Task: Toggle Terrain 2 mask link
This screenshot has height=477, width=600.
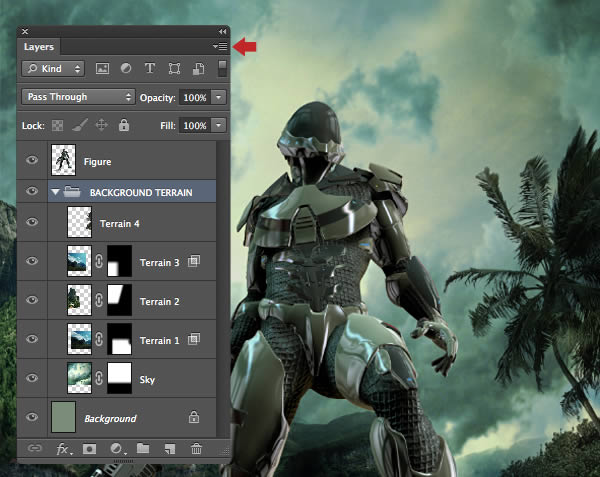Action: pos(99,300)
